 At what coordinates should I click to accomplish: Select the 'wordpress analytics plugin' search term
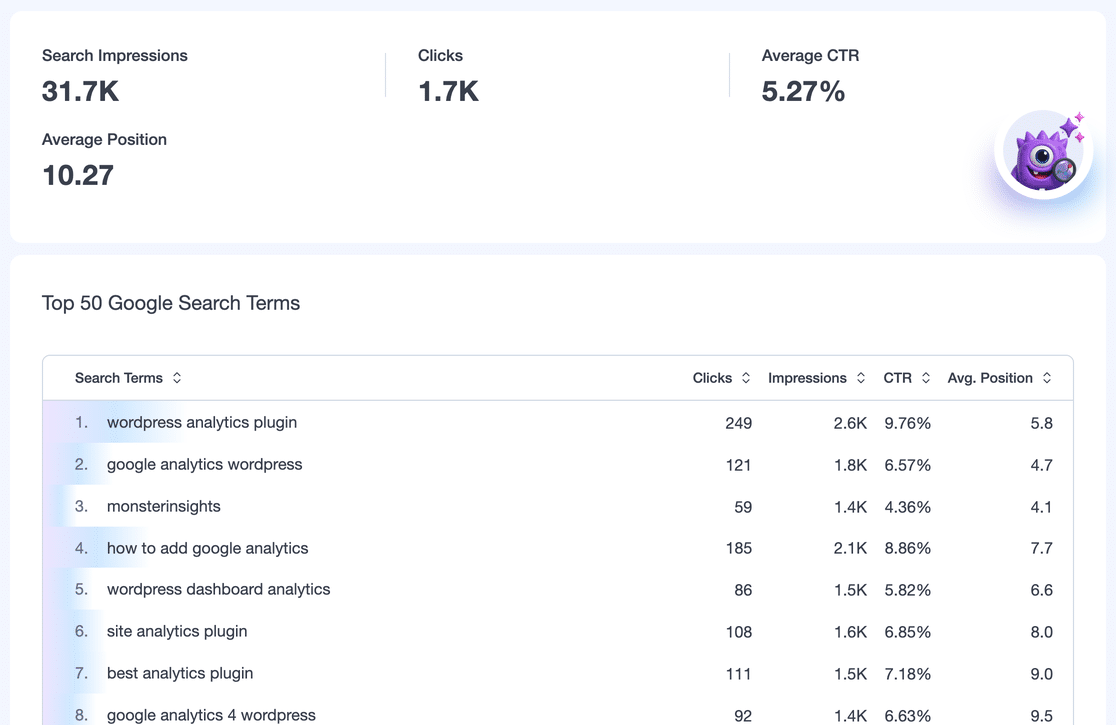coord(202,423)
